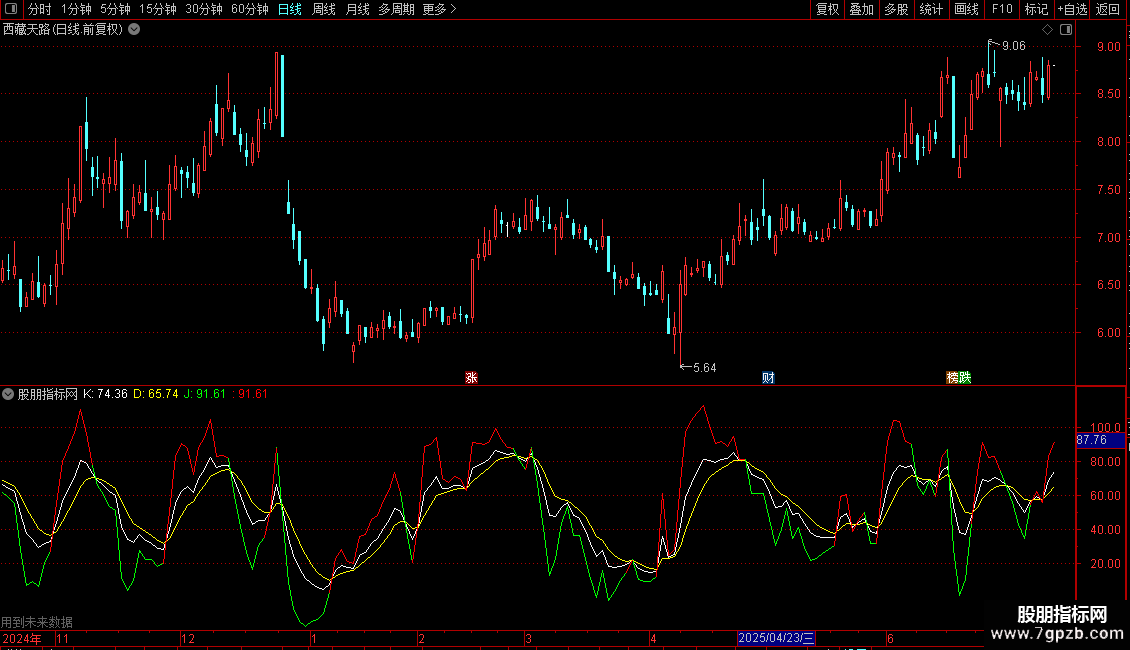1130x650 pixels.
Task: Click the 2024年 label on the time axis
Action: coord(22,638)
